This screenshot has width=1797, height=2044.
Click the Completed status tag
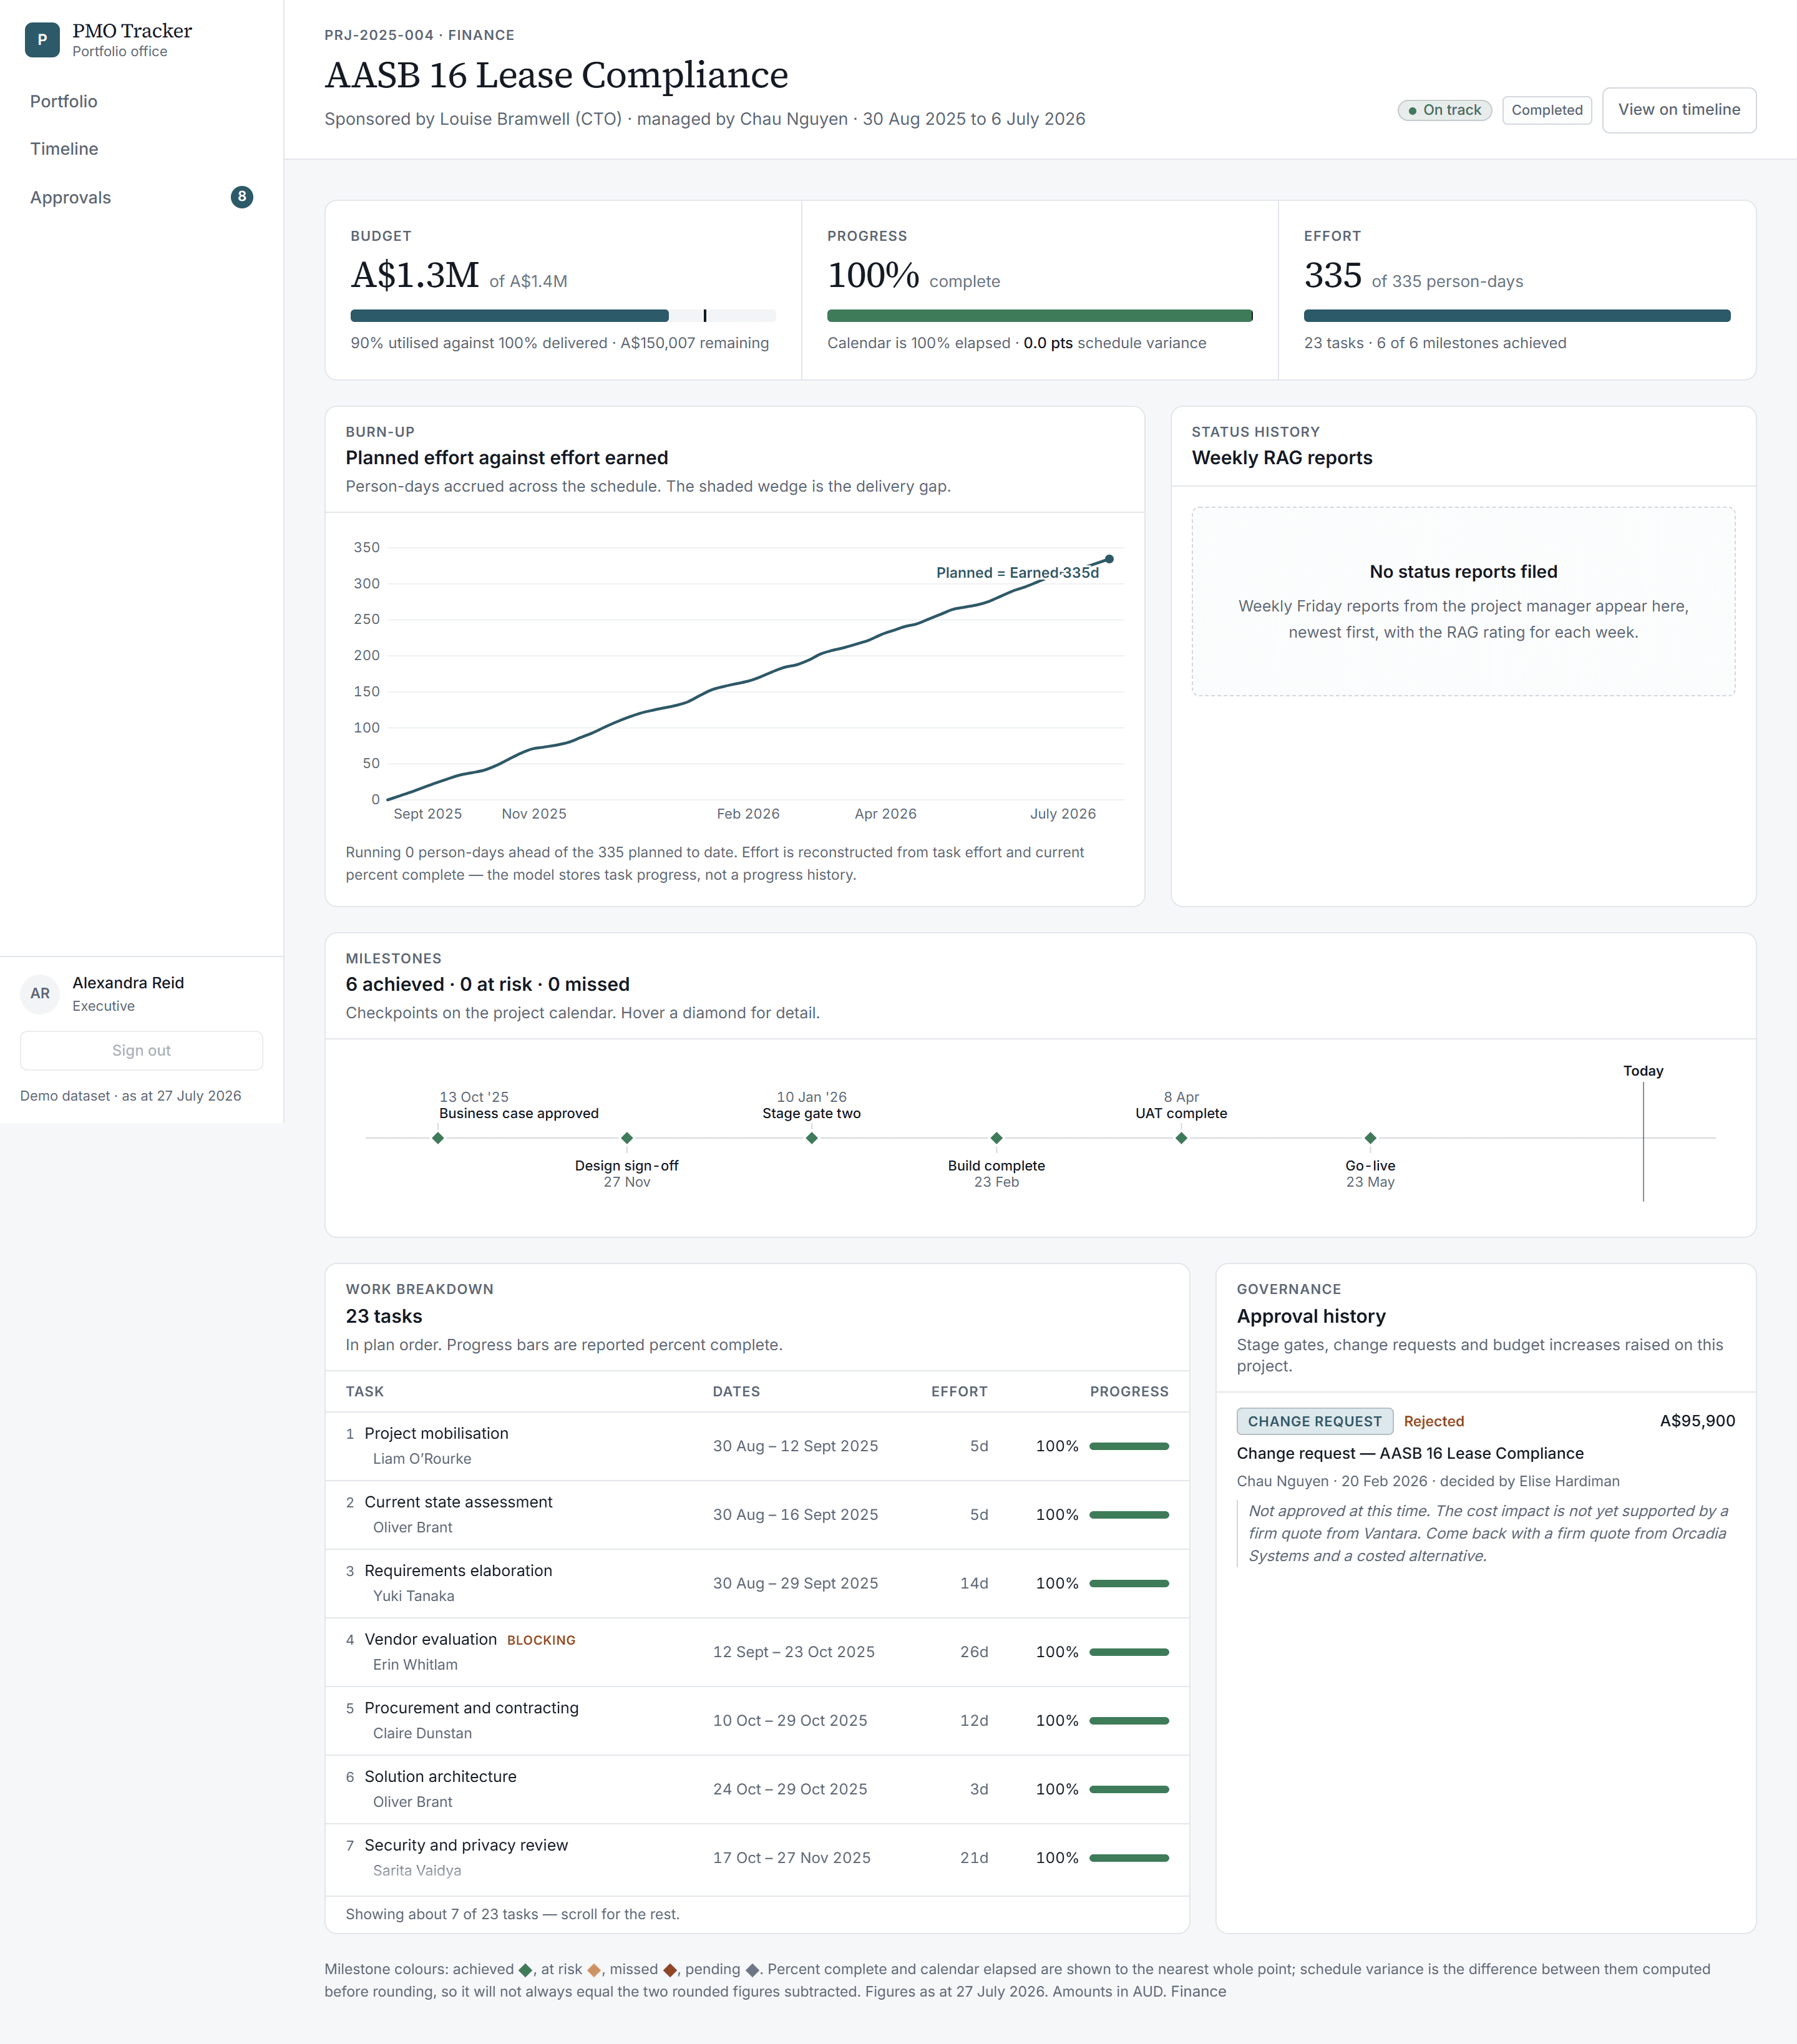click(1547, 110)
